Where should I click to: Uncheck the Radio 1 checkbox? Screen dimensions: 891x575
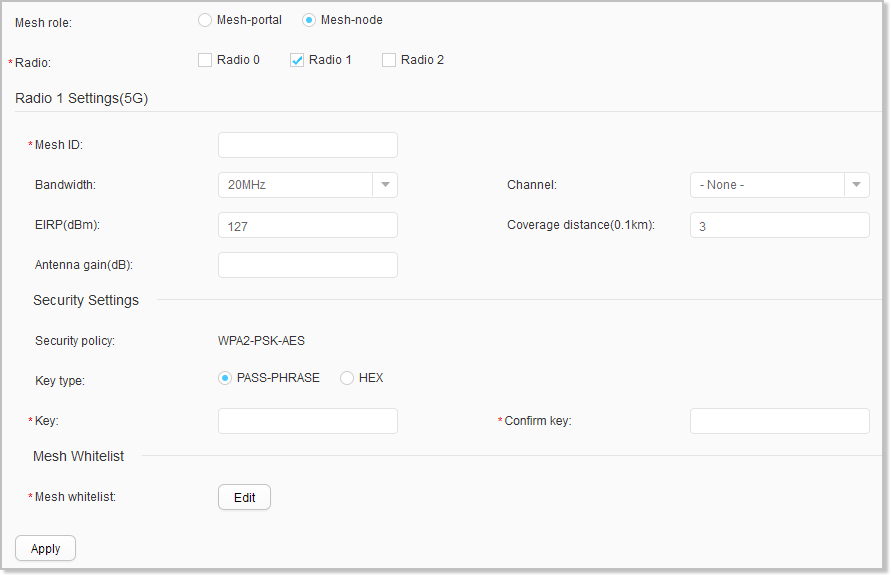pos(297,60)
